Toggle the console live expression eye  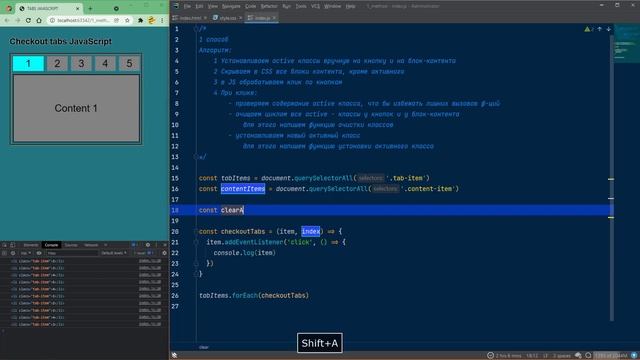pos(39,253)
